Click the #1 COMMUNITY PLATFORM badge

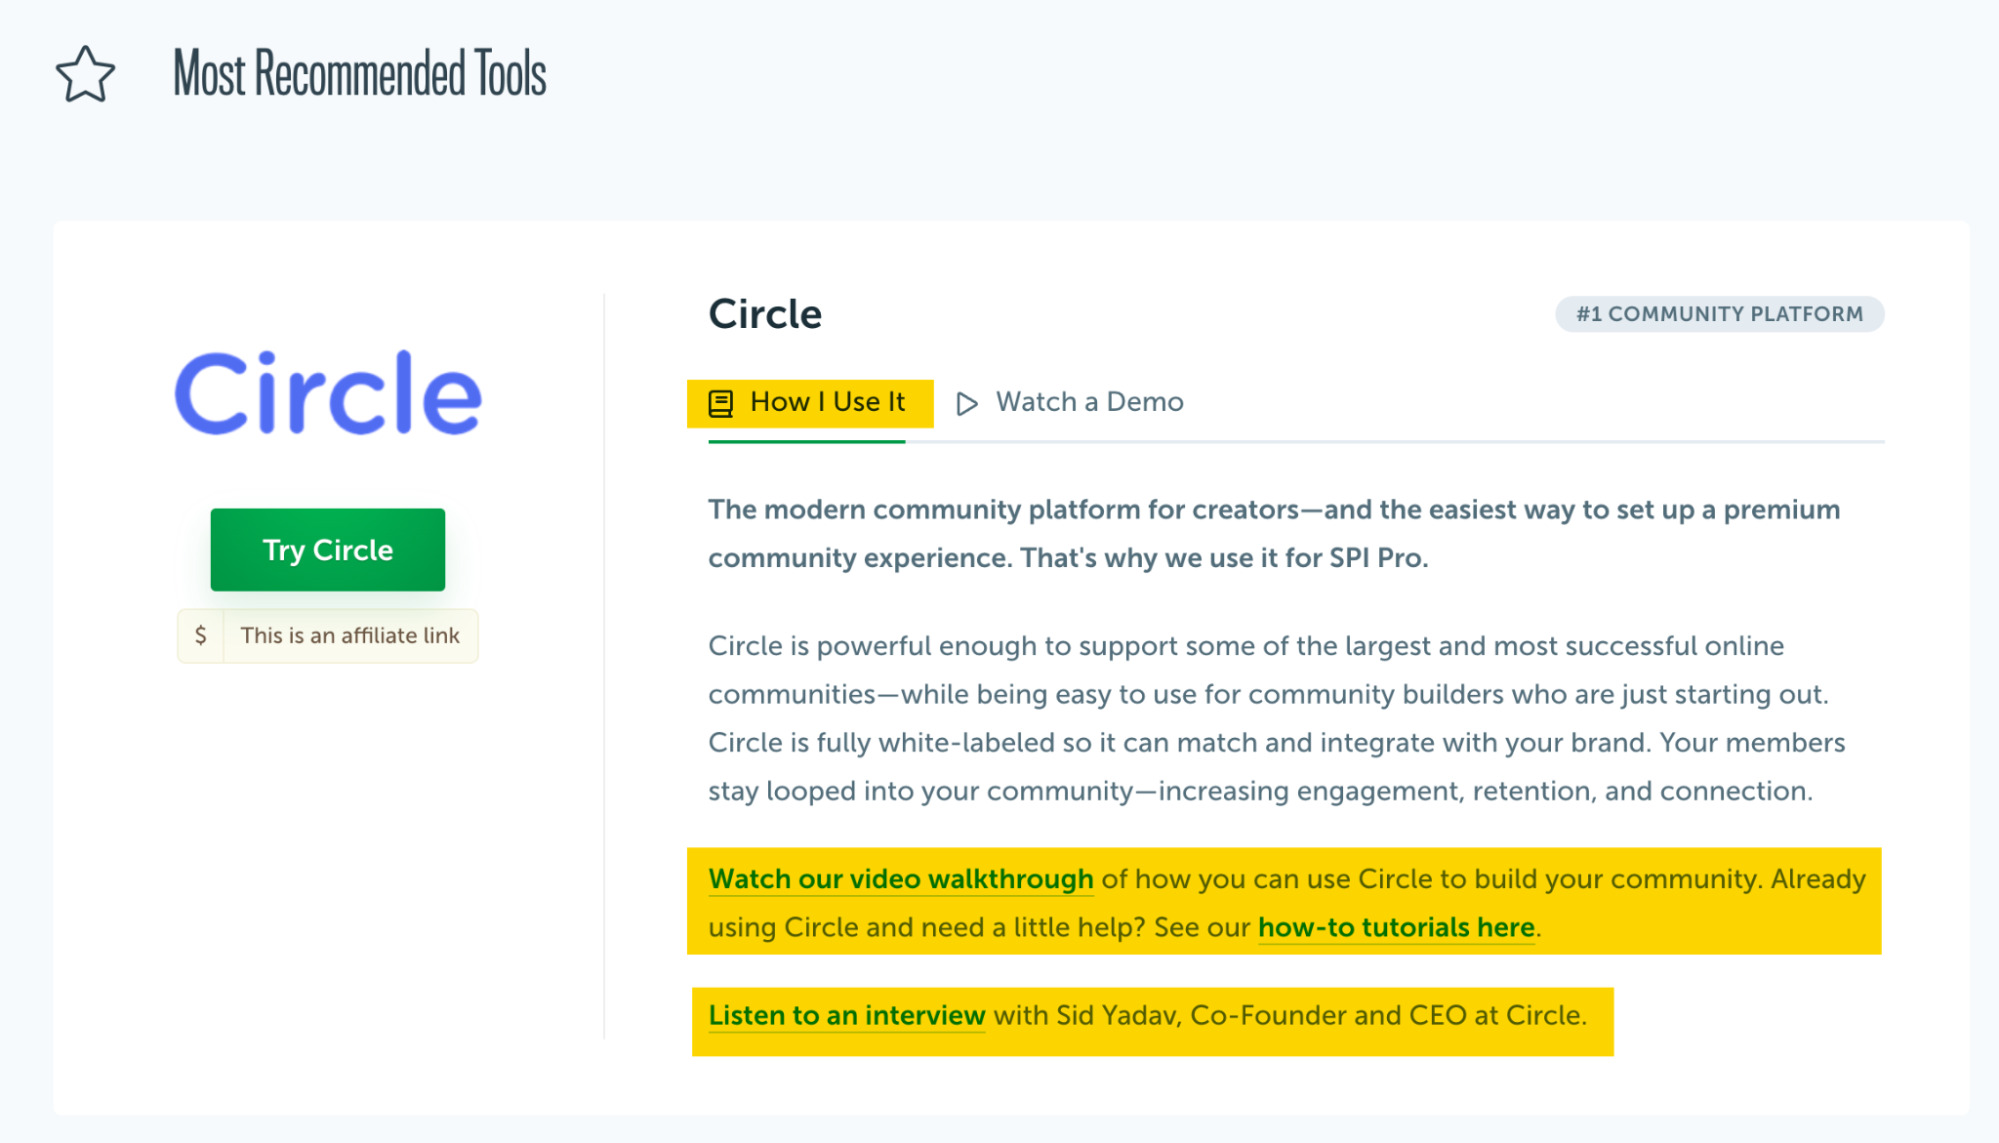tap(1719, 313)
